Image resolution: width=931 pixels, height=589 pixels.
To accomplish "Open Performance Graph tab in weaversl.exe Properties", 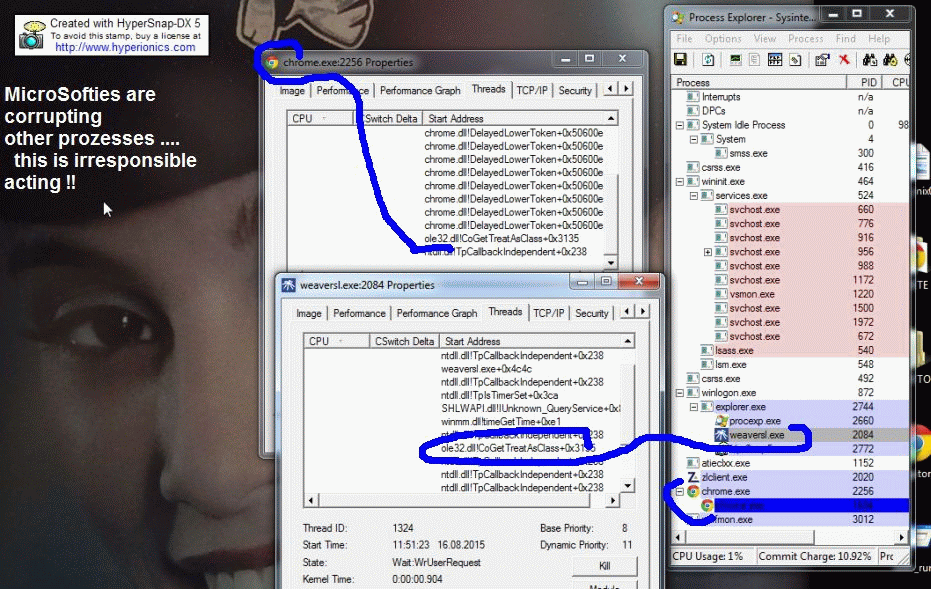I will pos(436,314).
